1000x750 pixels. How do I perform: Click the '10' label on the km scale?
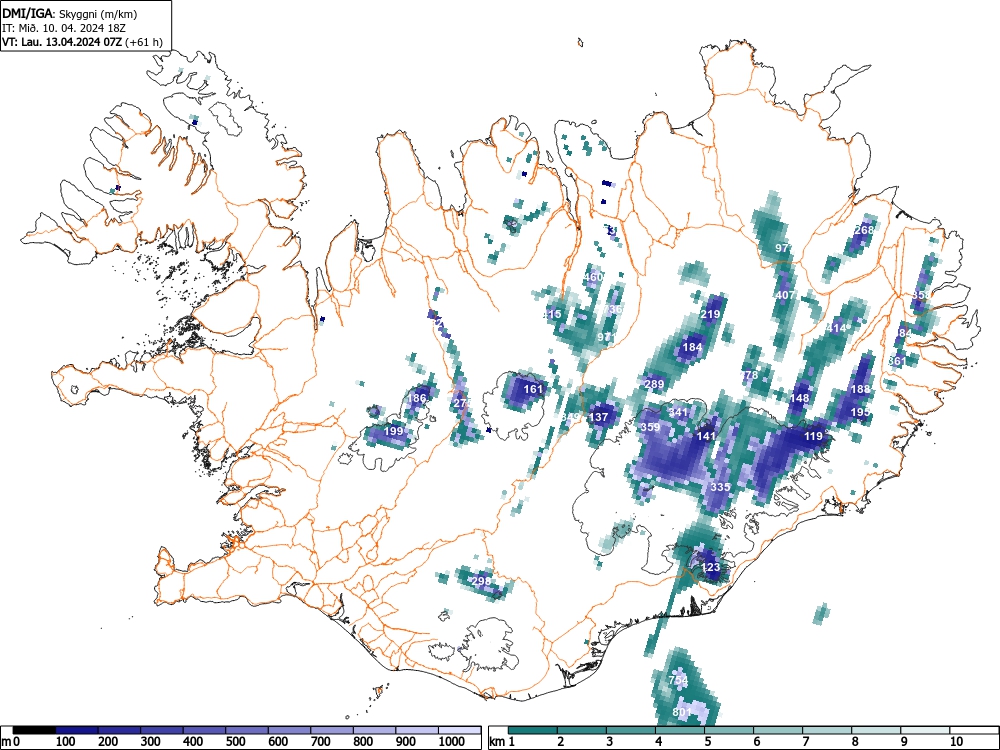click(956, 742)
